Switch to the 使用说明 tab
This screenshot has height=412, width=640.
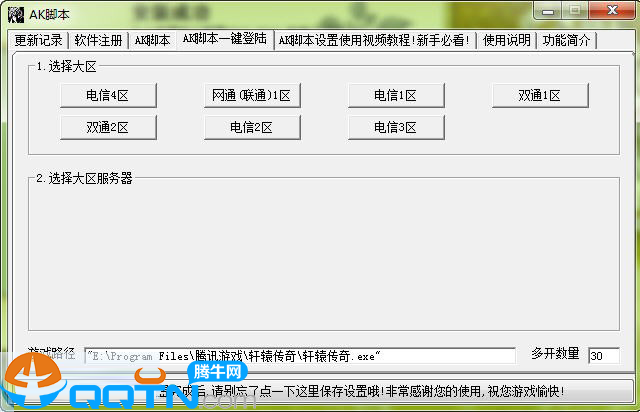507,41
